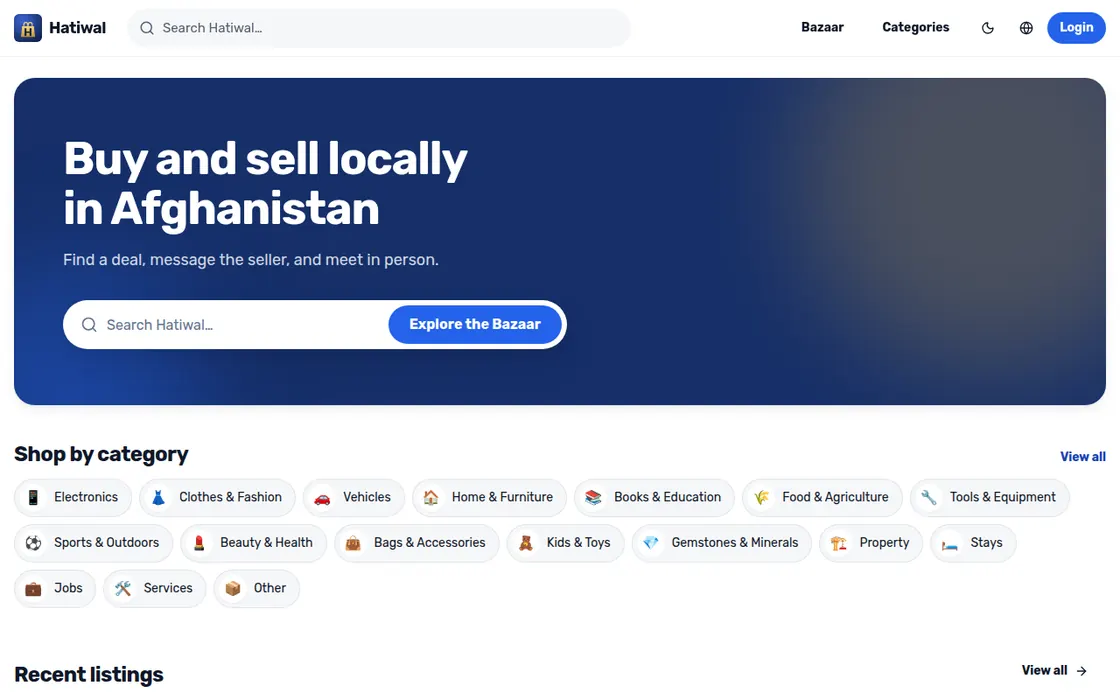Screen dimensions: 1120x700
Task: Click the Electronics category label
Action: click(86, 497)
